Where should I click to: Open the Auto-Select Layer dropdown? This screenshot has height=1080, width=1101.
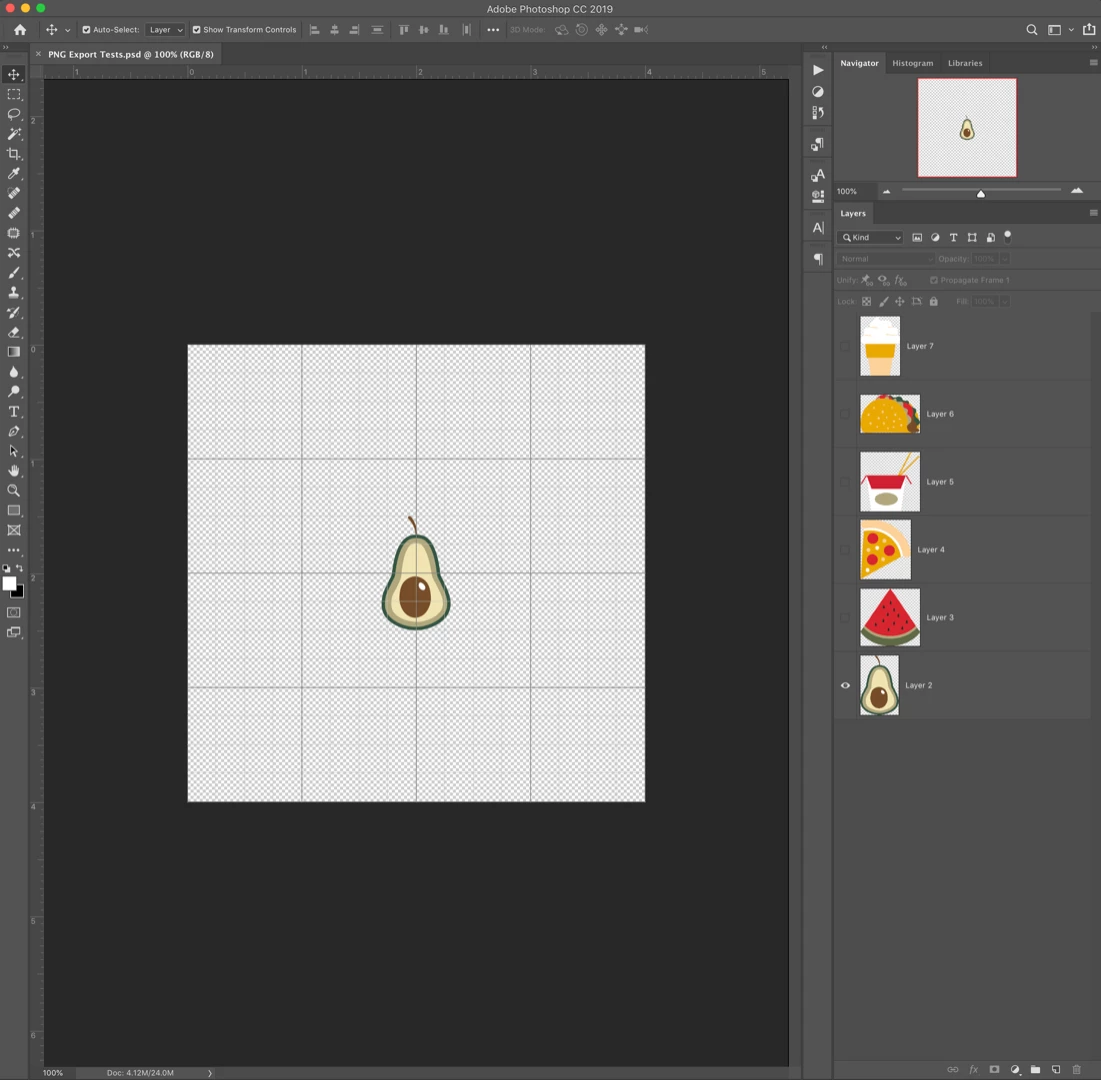coord(166,29)
